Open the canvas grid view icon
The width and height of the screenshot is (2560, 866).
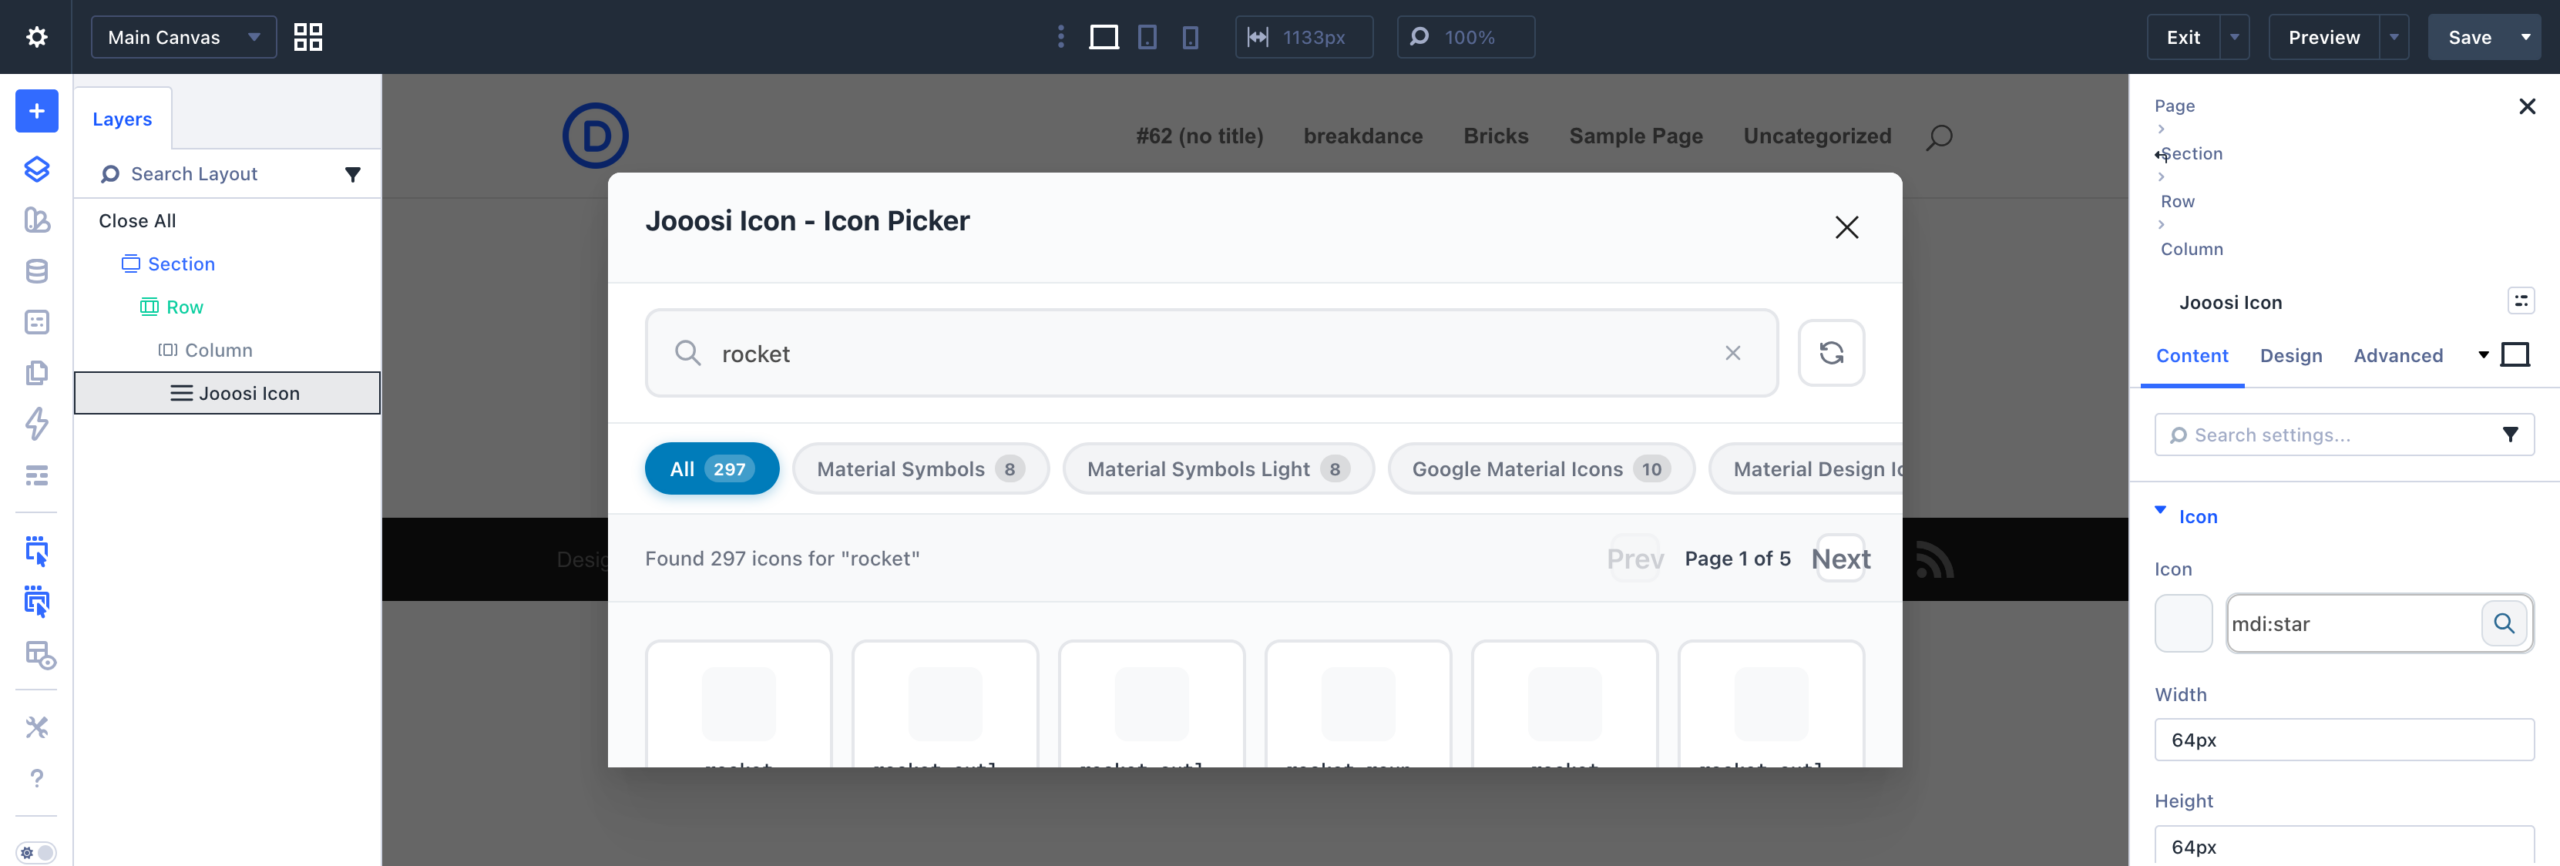point(308,37)
